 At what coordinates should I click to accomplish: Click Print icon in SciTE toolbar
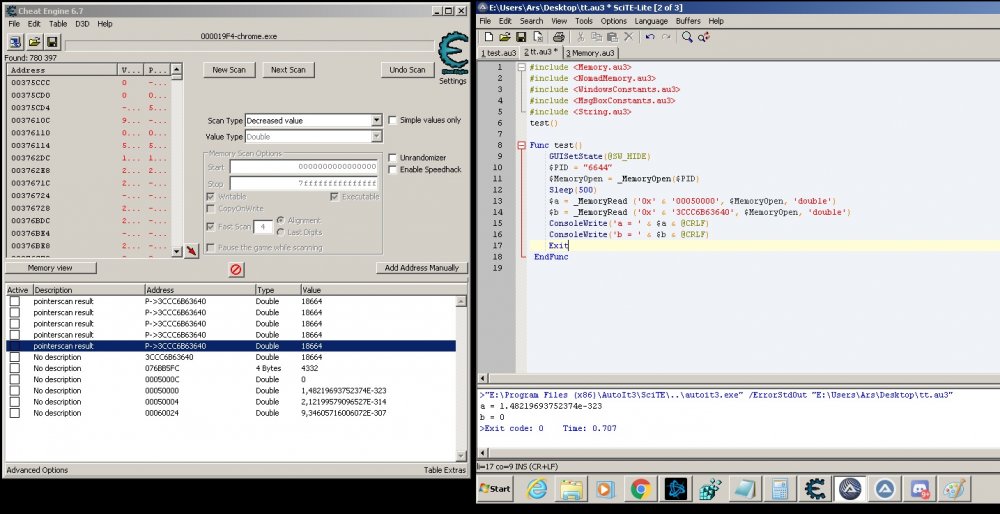559,37
